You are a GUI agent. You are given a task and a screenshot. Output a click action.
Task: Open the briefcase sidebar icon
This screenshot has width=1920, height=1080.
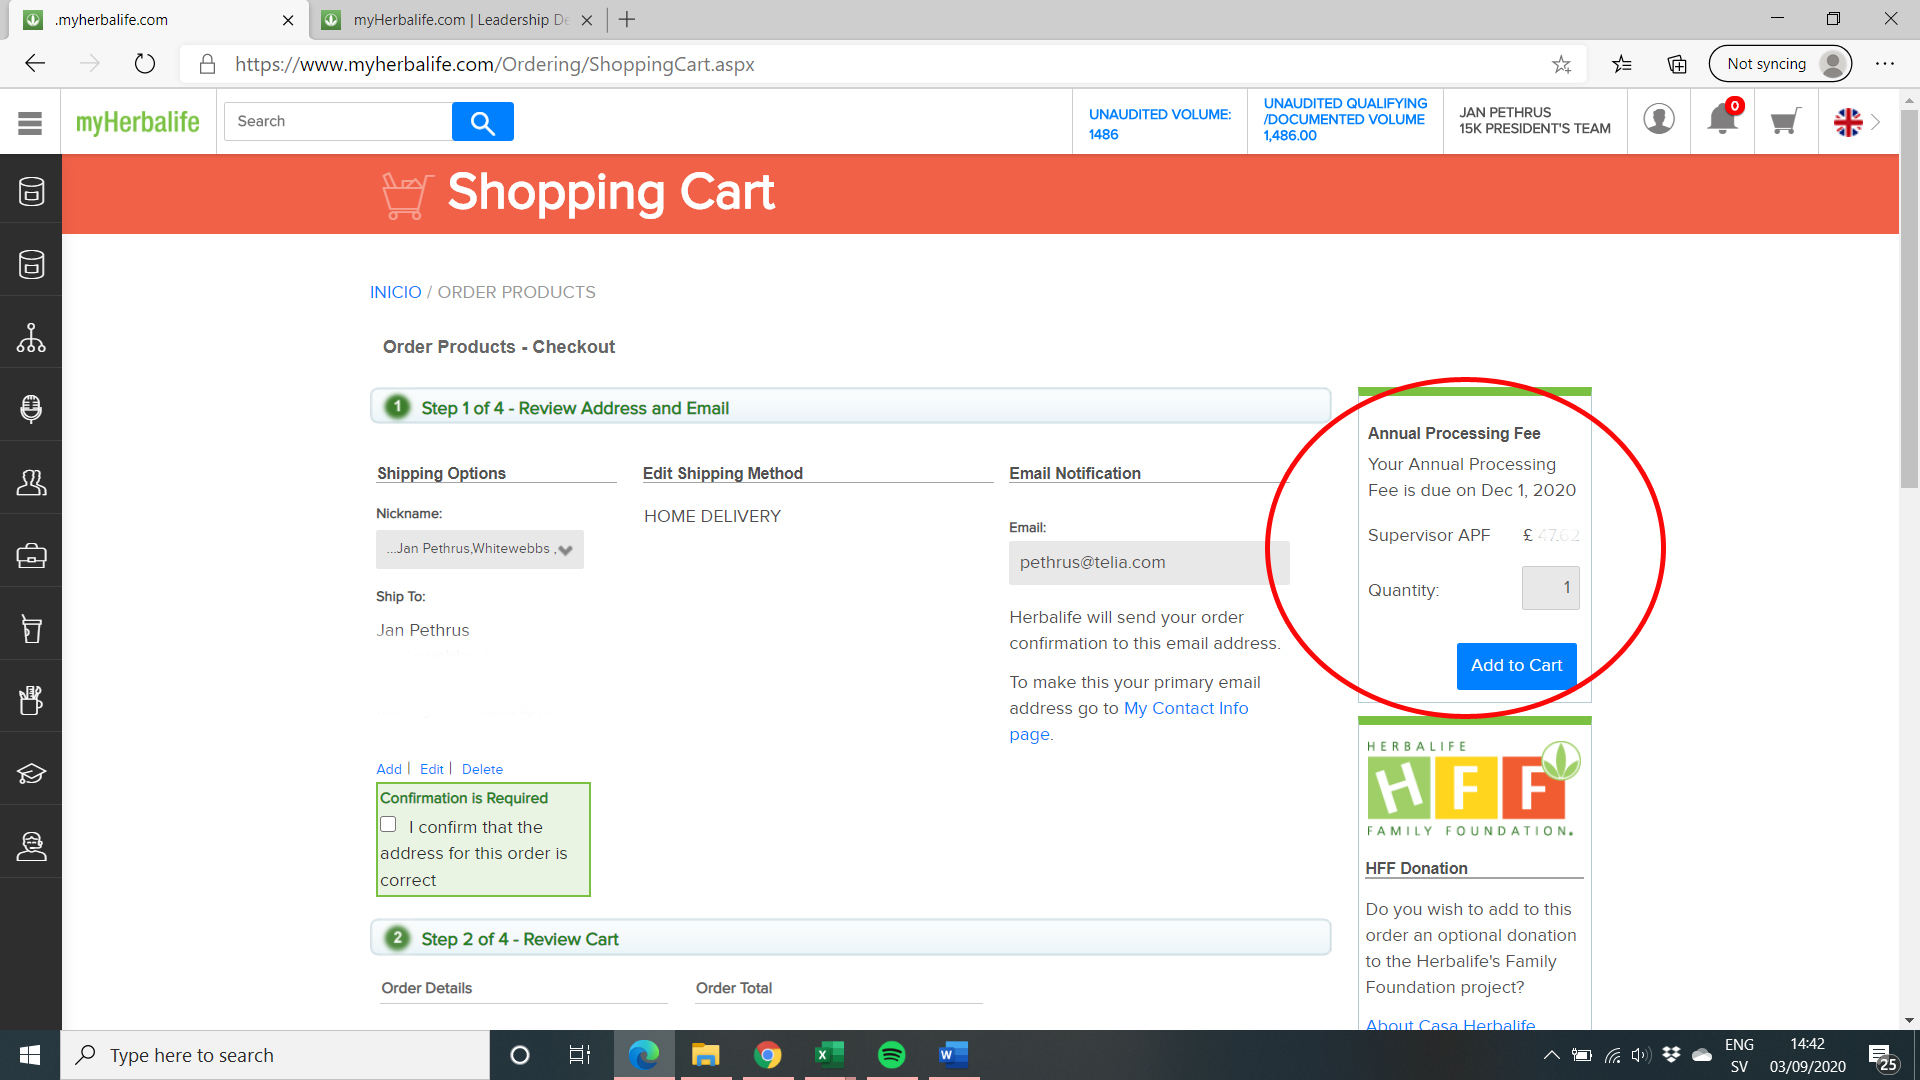click(31, 555)
